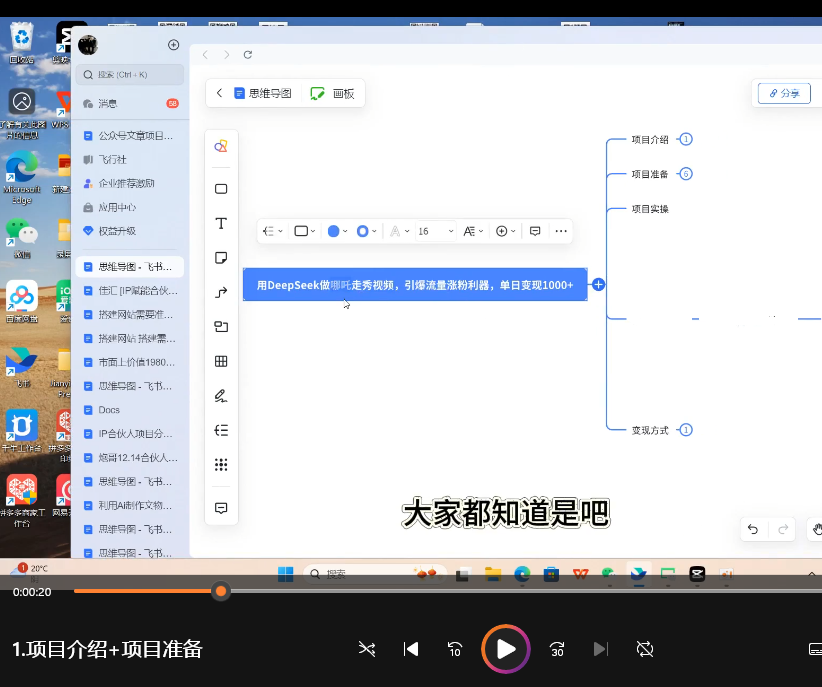Open Recycle Bin on desktop
This screenshot has width=822, height=687.
coord(21,42)
